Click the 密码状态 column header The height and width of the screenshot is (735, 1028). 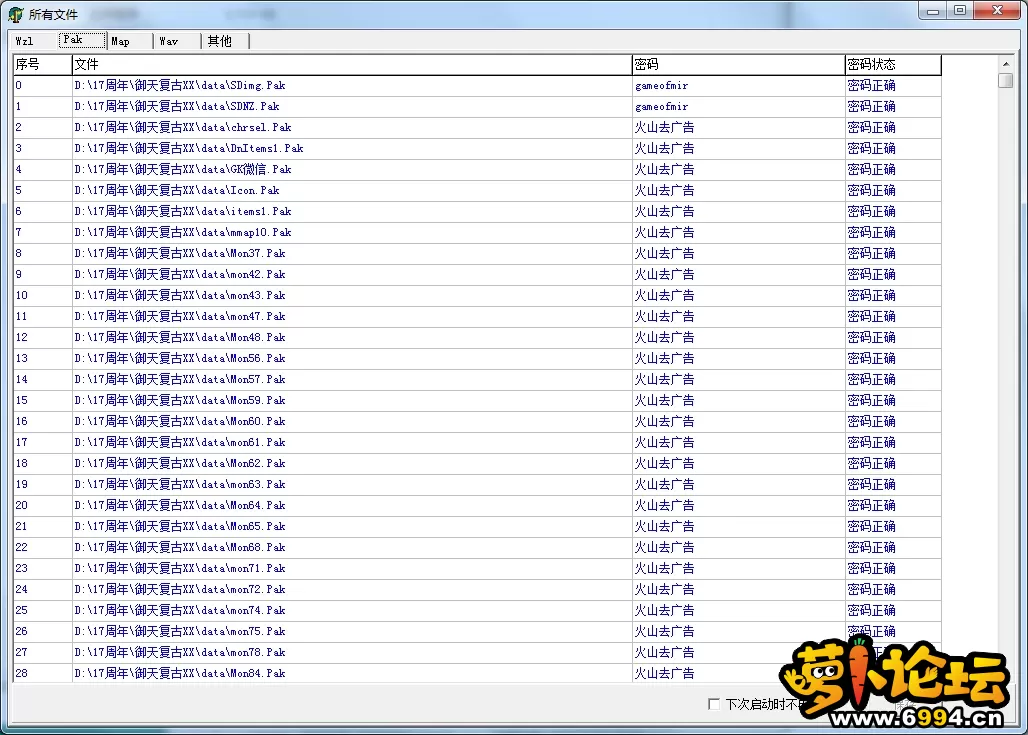coord(893,64)
